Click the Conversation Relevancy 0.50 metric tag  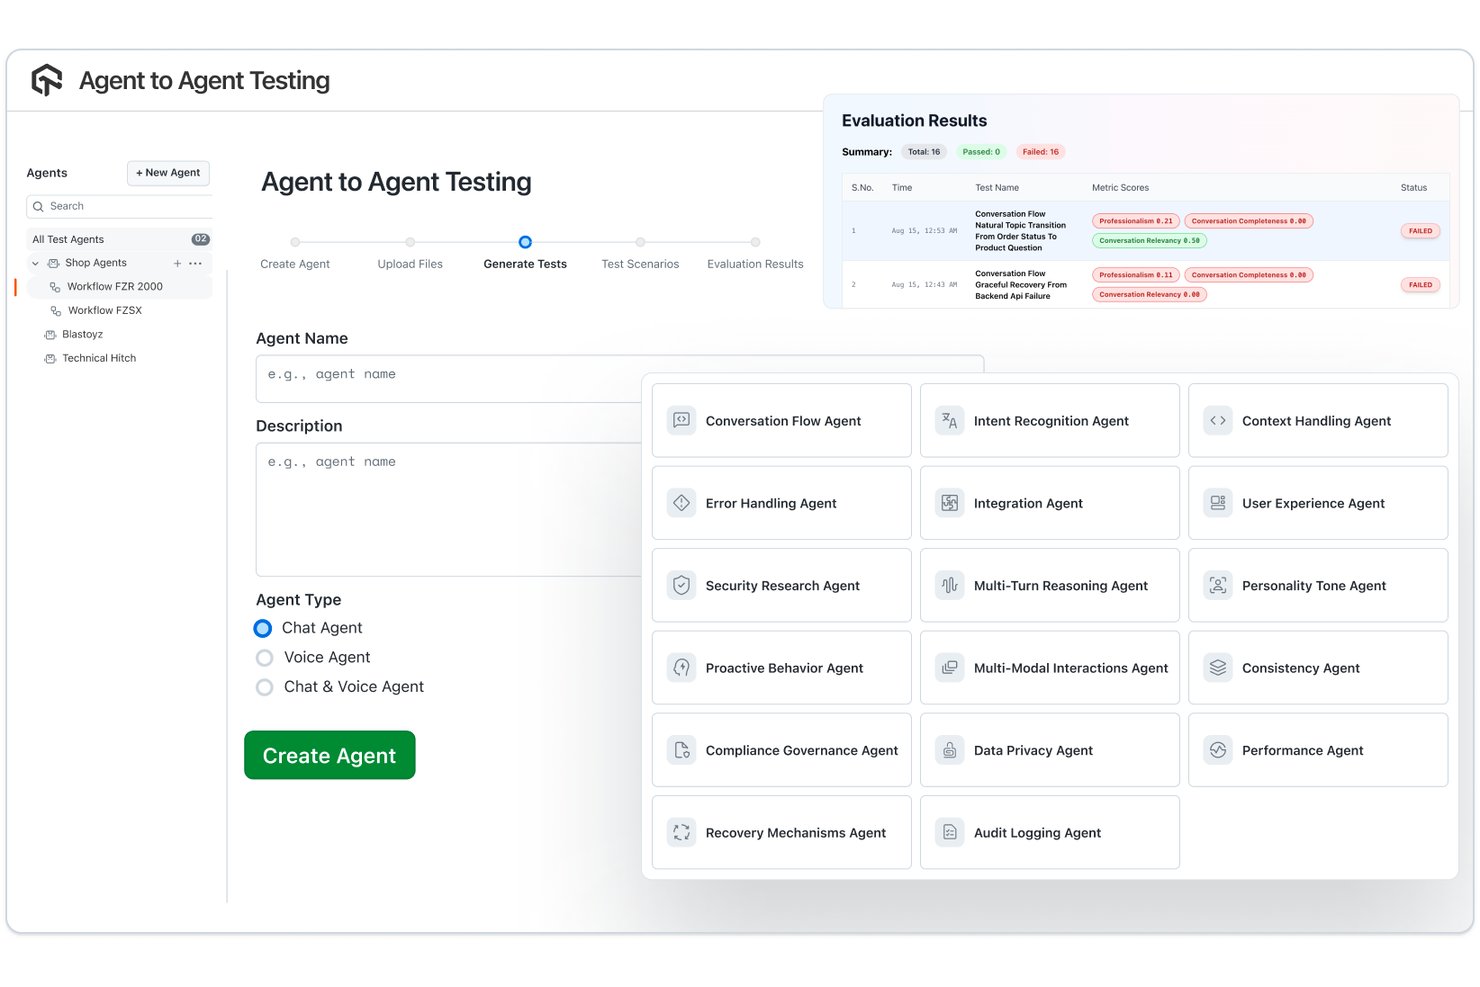pyautogui.click(x=1150, y=241)
